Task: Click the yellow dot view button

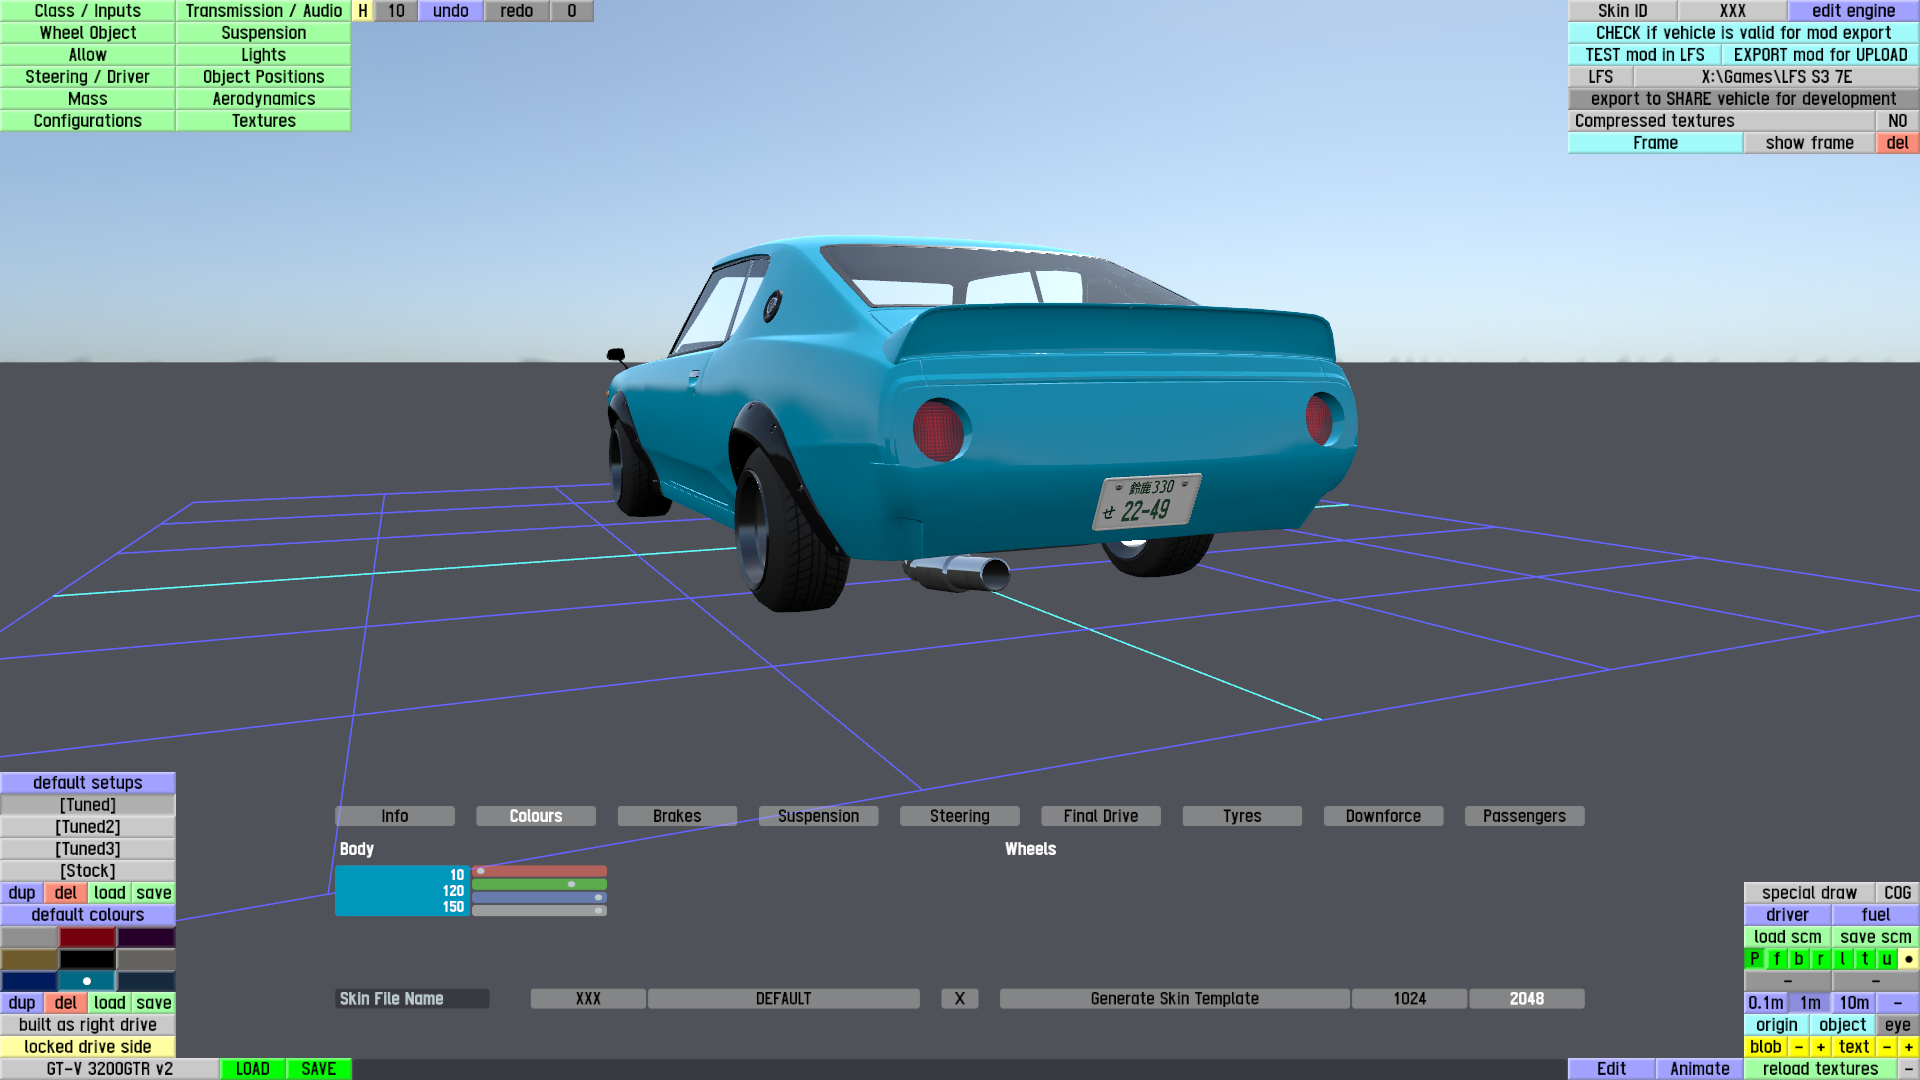Action: pyautogui.click(x=1908, y=959)
